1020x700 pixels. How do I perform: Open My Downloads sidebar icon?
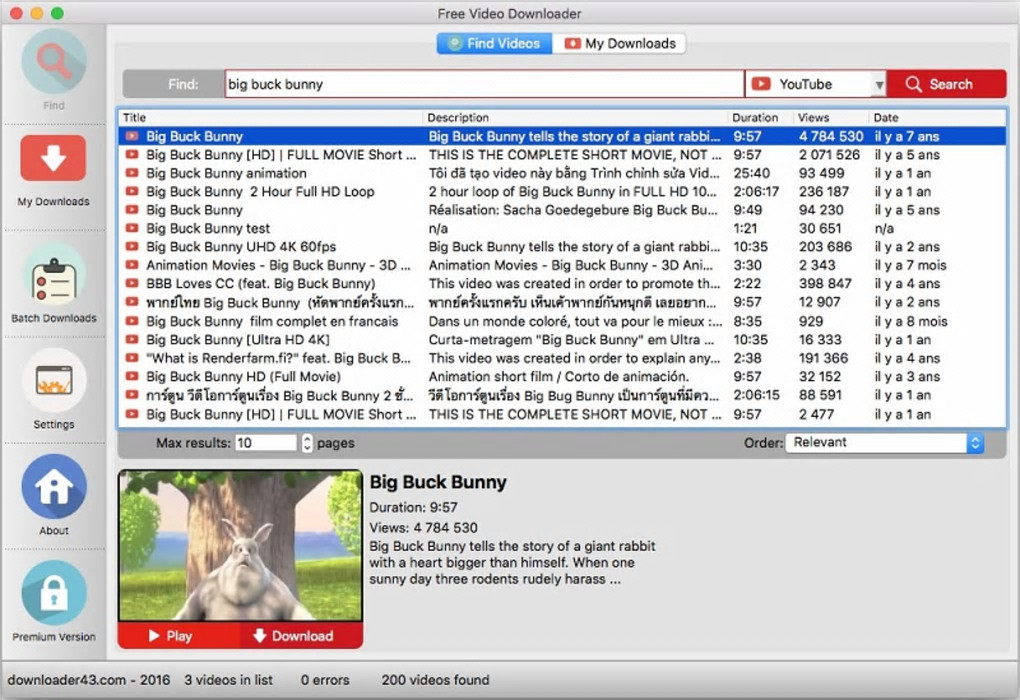(x=53, y=158)
